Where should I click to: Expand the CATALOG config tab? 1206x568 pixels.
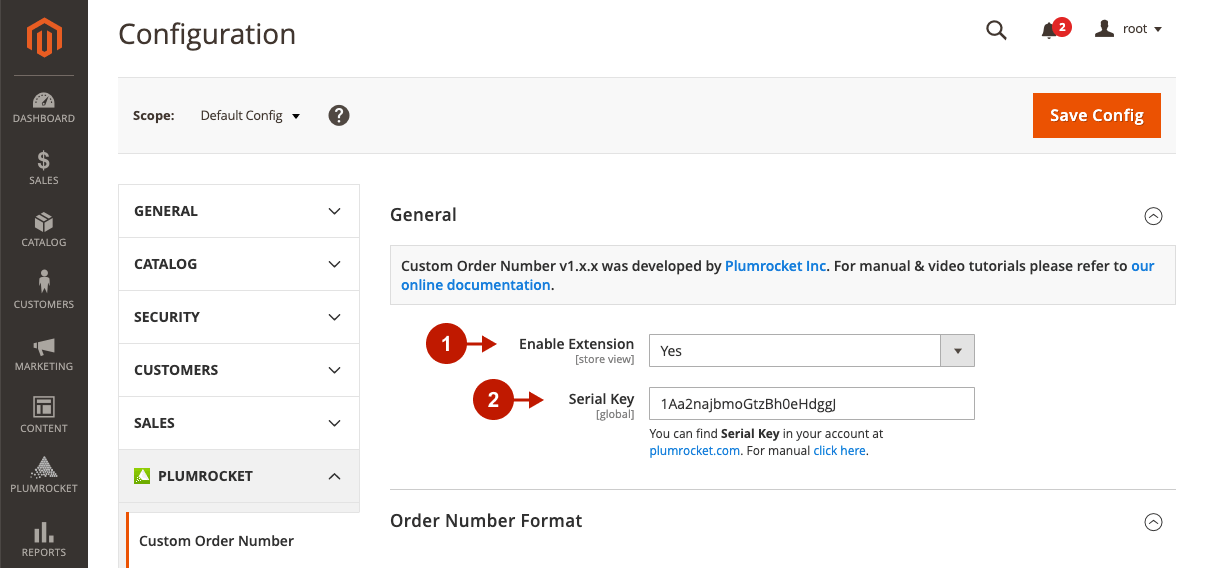click(x=239, y=264)
